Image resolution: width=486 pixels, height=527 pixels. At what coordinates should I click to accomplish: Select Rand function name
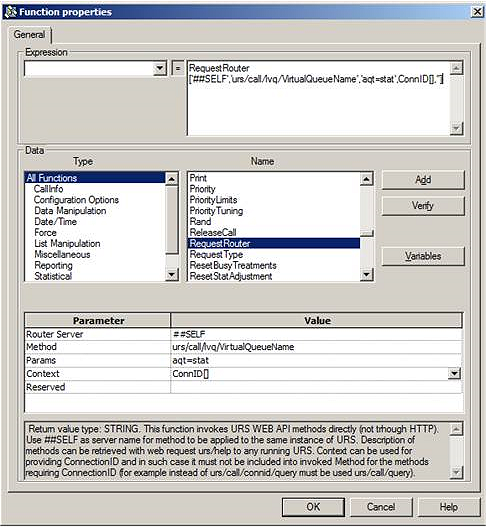[200, 222]
